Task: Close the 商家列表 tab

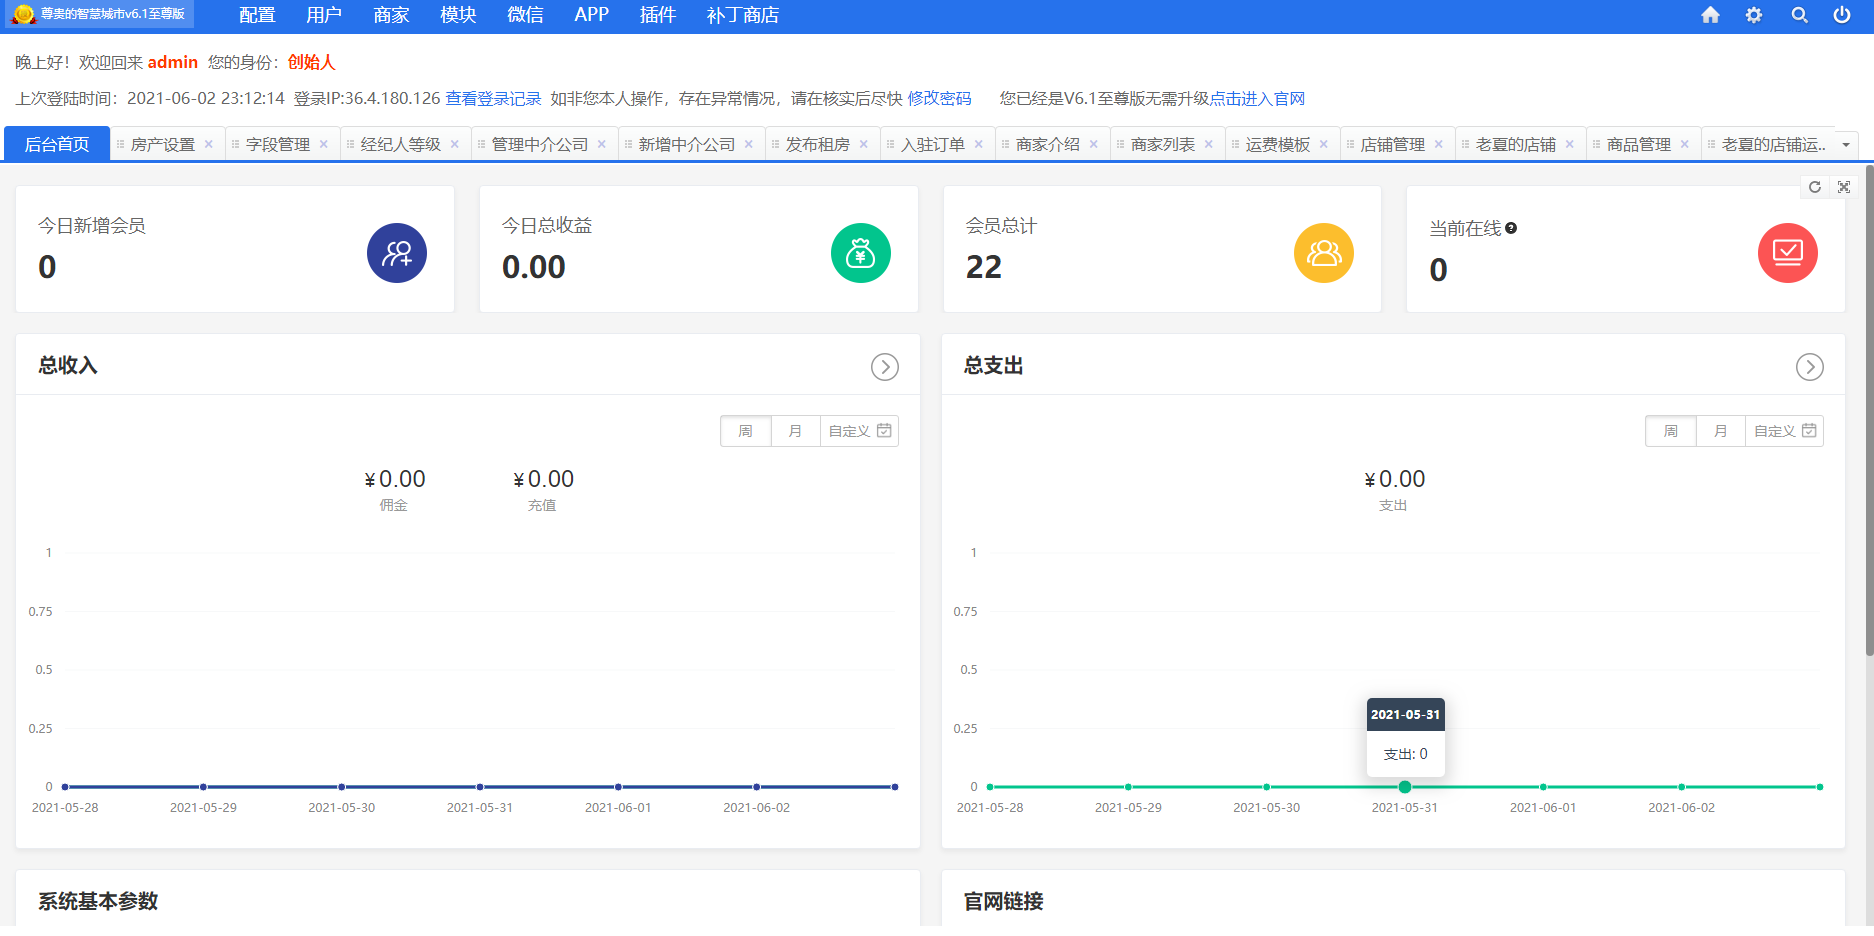Action: [x=1209, y=144]
